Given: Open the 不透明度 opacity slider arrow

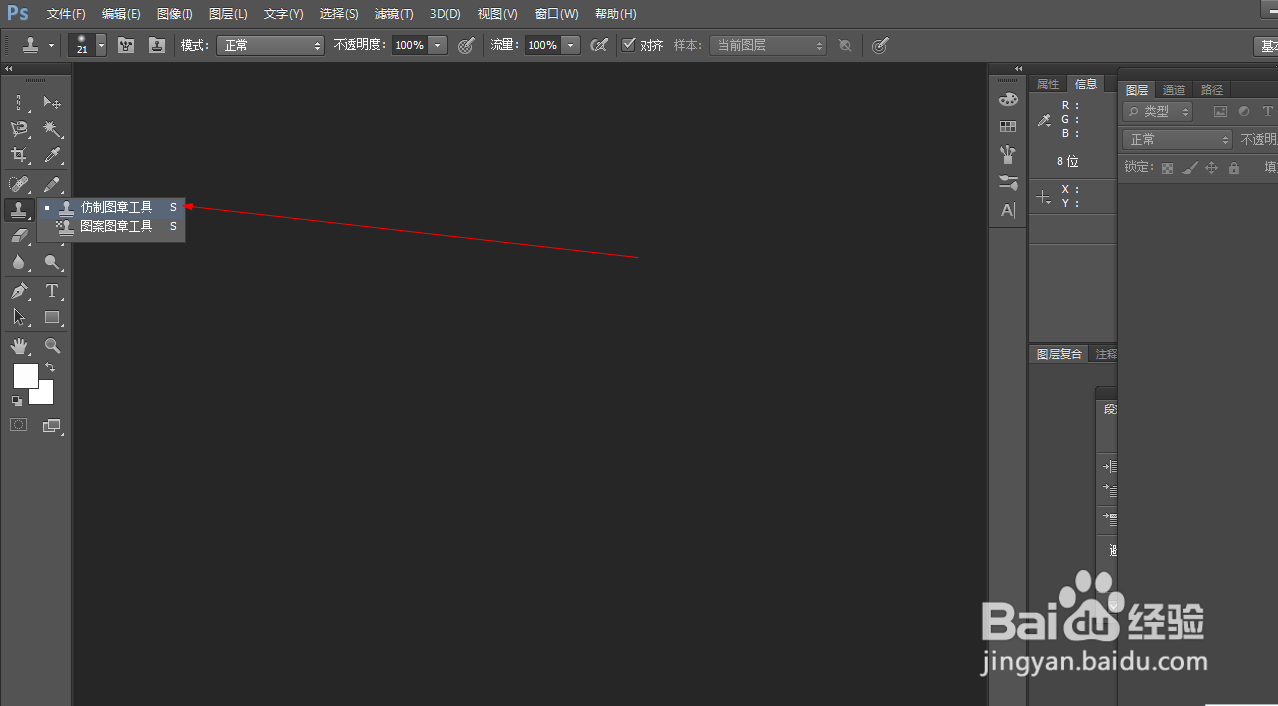Looking at the screenshot, I should click(437, 45).
